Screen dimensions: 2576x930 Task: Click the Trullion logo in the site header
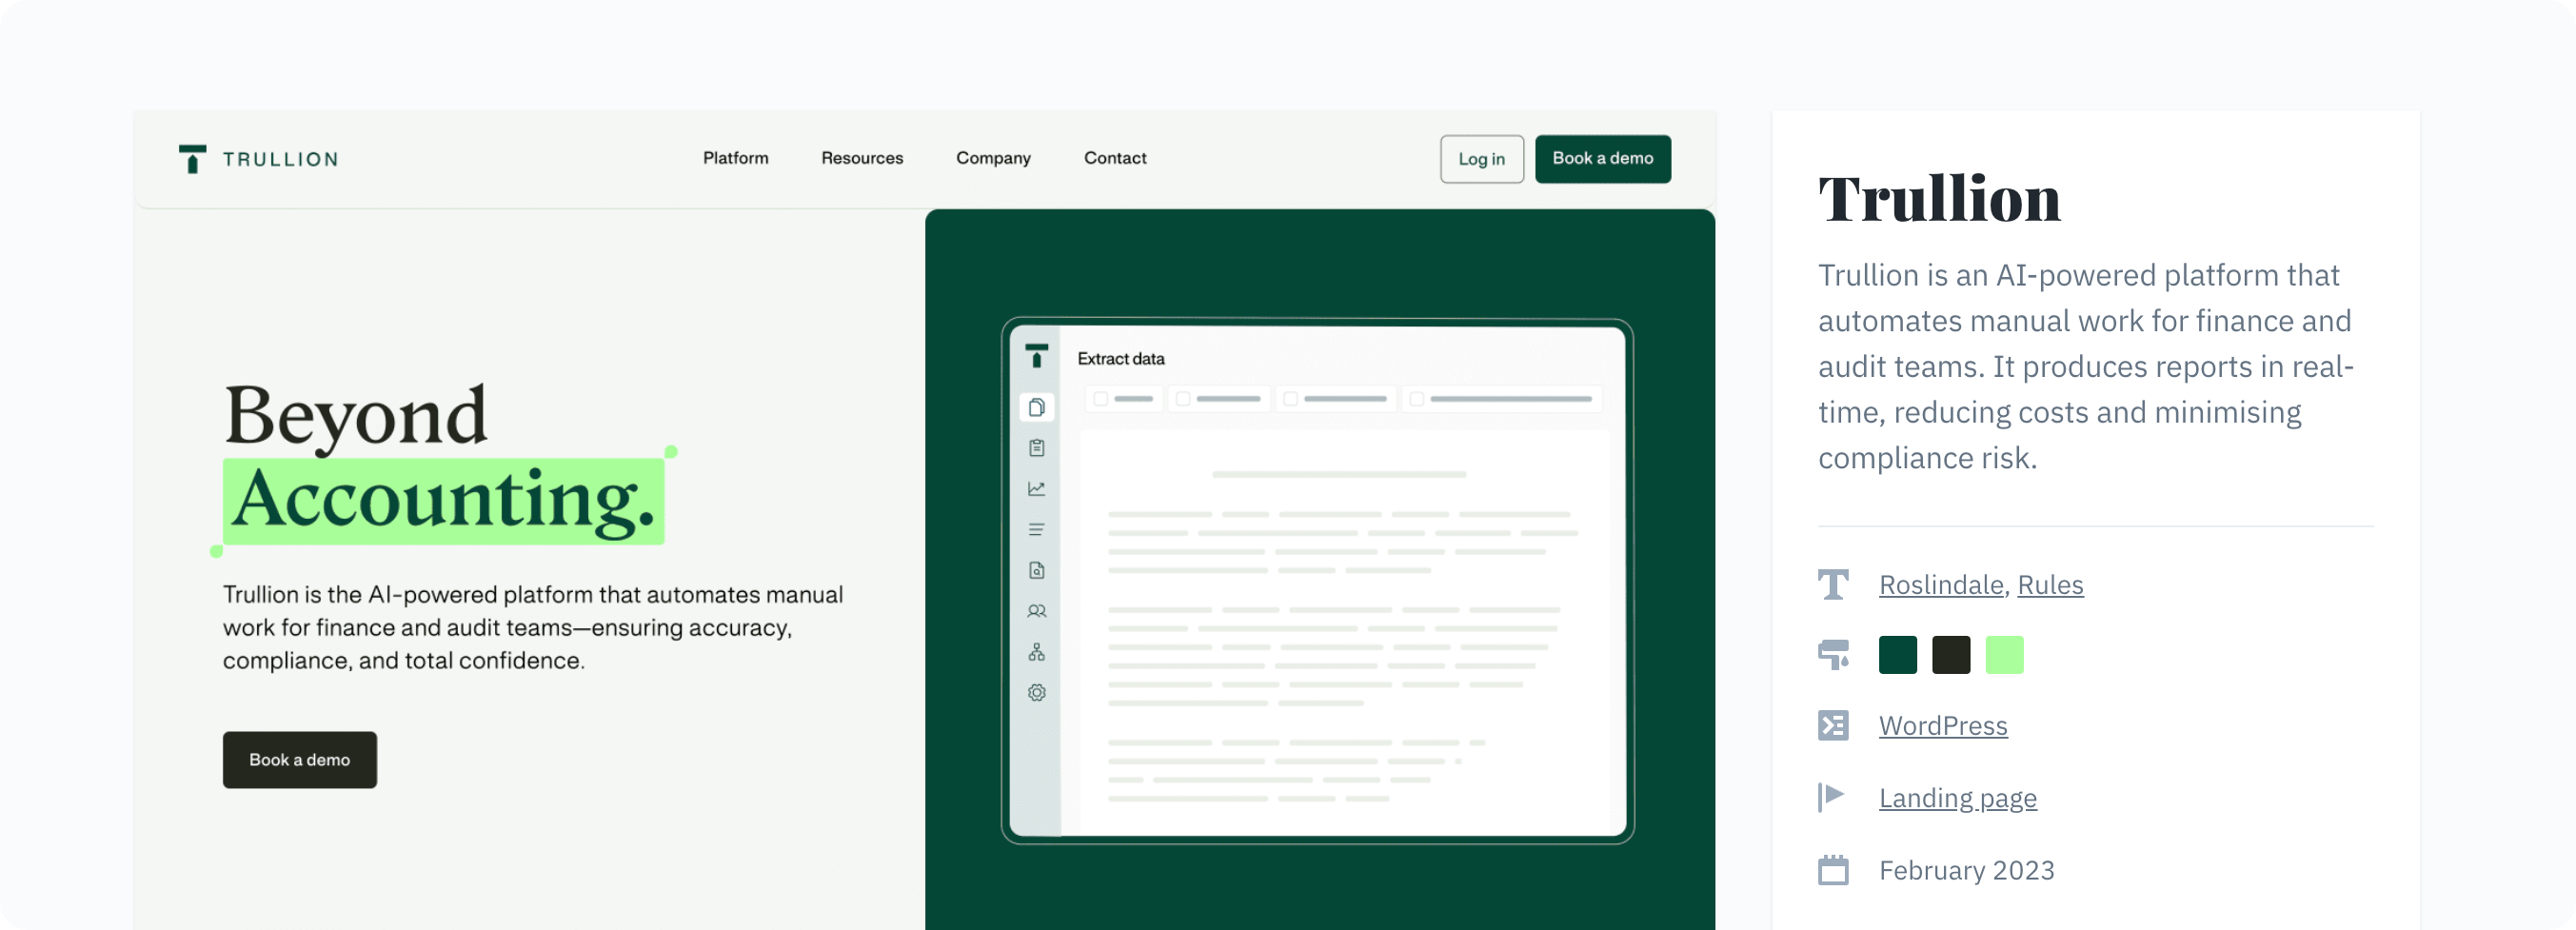coord(258,159)
